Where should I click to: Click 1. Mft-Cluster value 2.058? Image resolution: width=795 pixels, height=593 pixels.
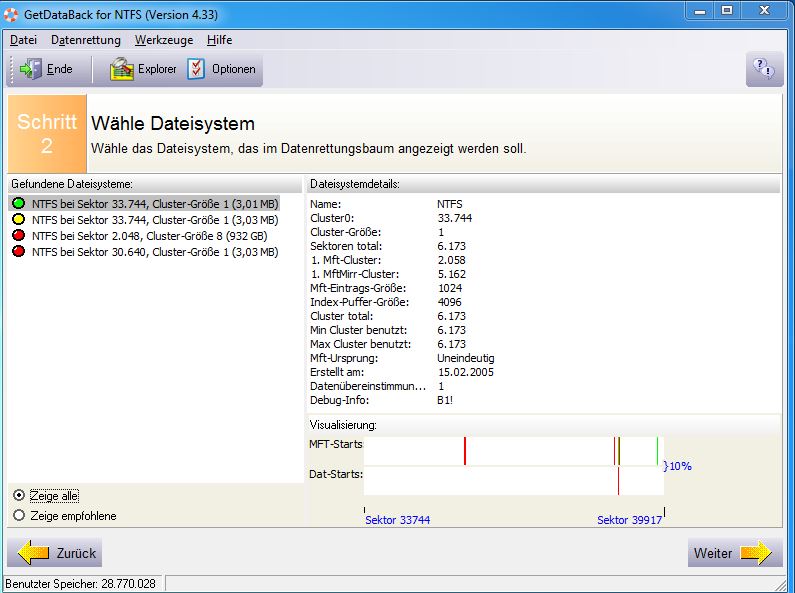451,260
